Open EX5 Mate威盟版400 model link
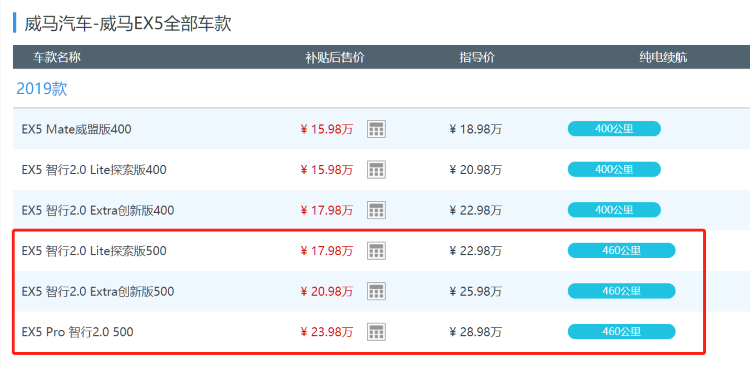750x369 pixels. tap(77, 129)
